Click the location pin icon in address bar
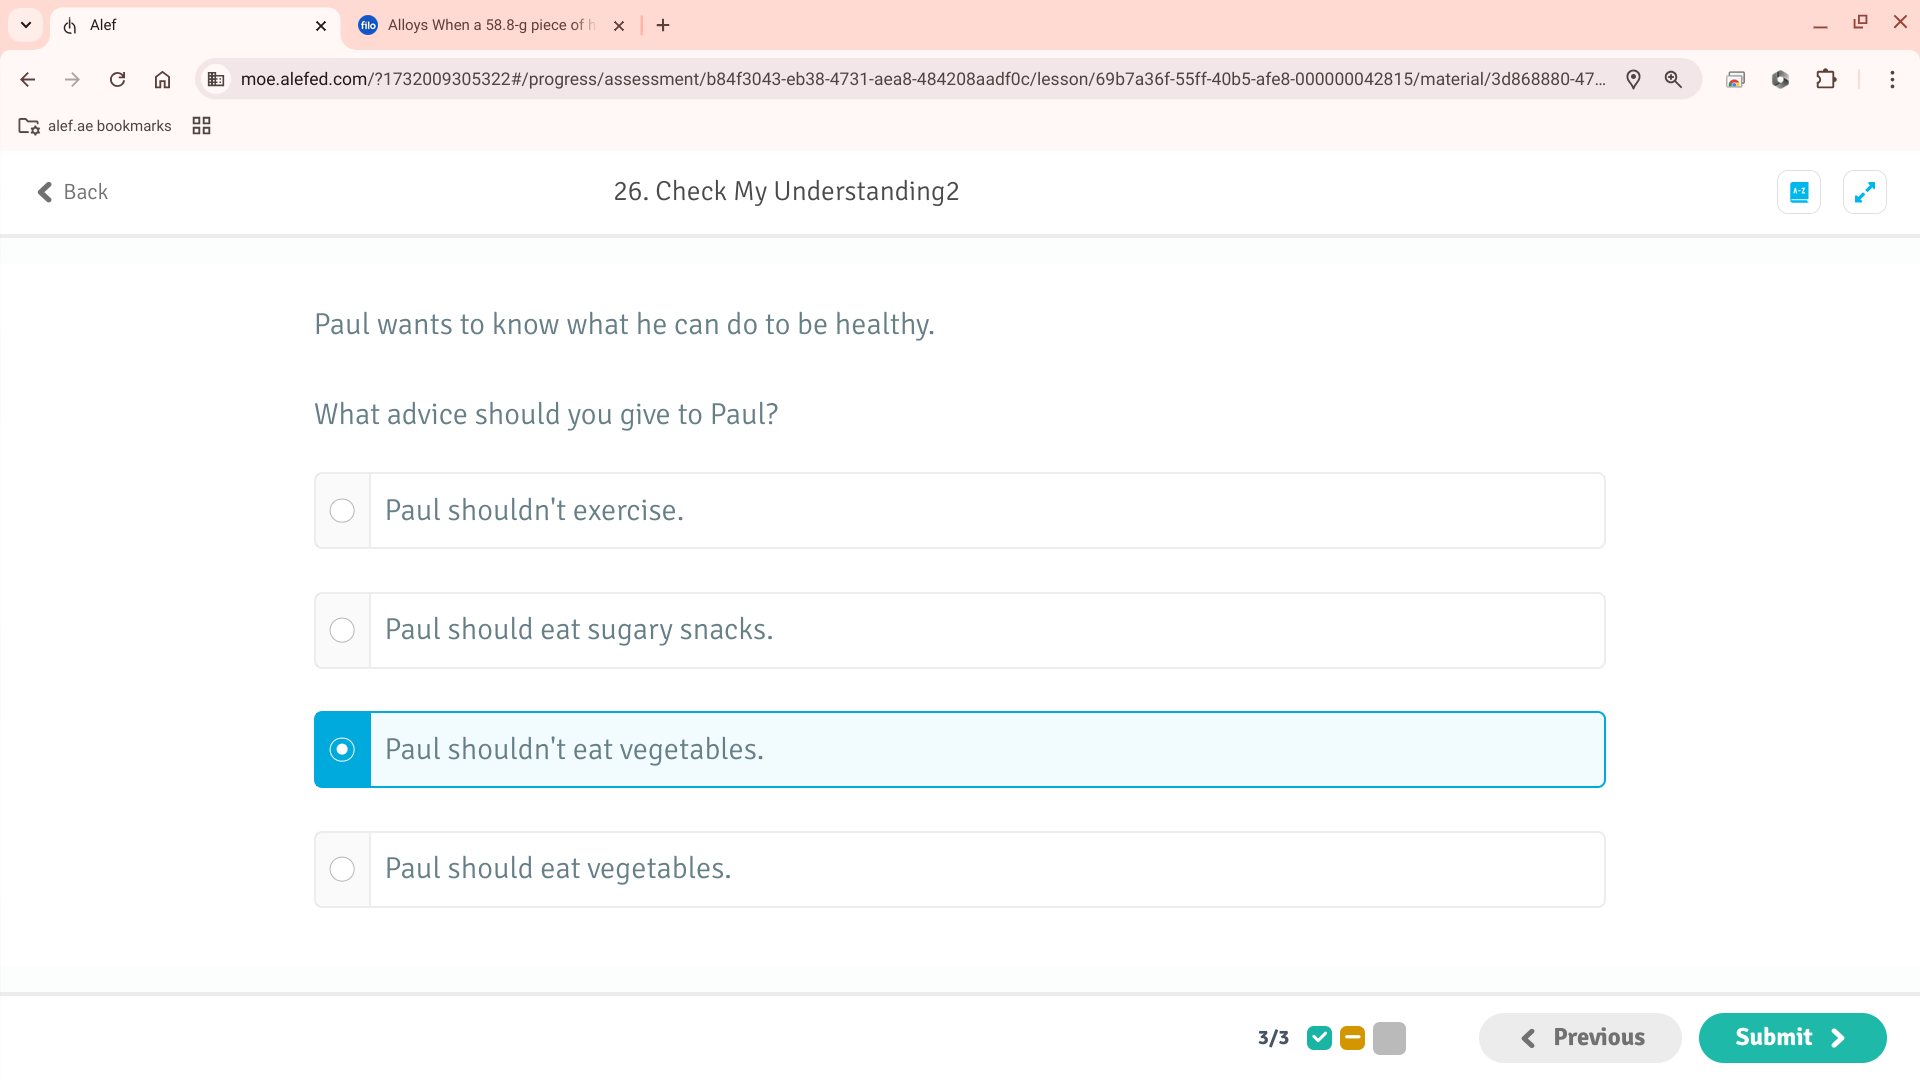 [x=1633, y=79]
